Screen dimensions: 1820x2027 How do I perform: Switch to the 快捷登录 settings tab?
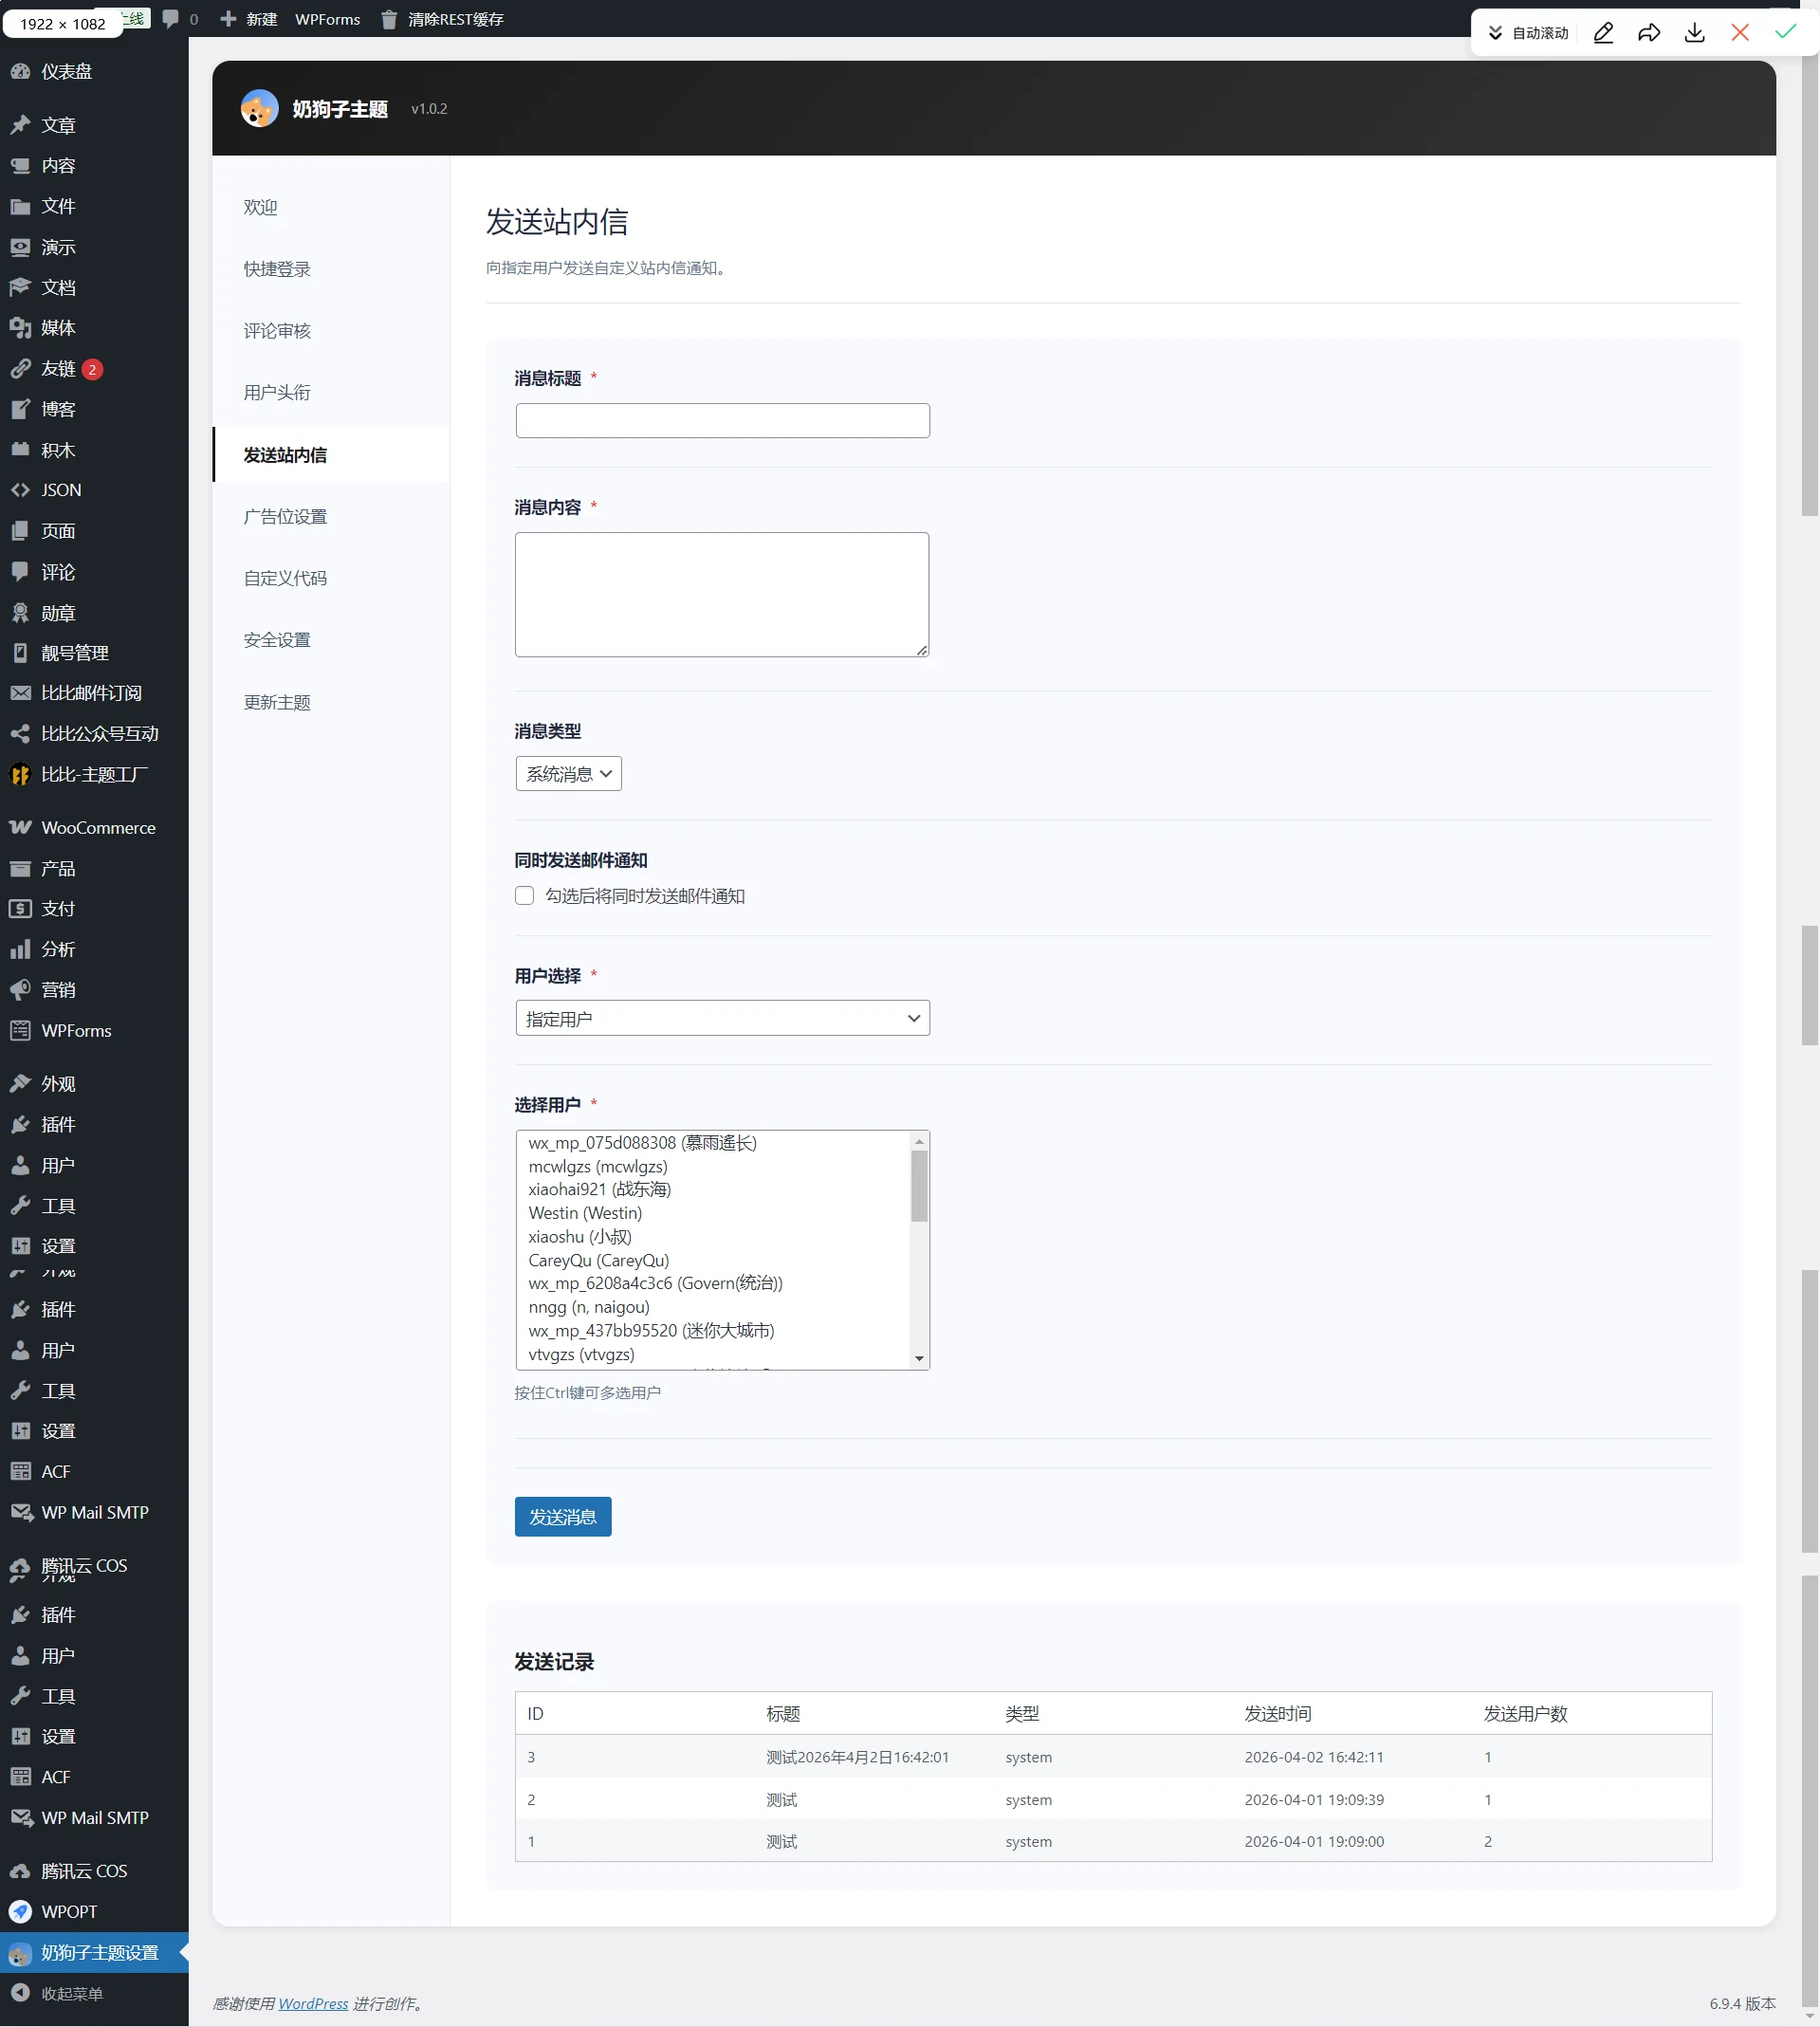click(331, 269)
